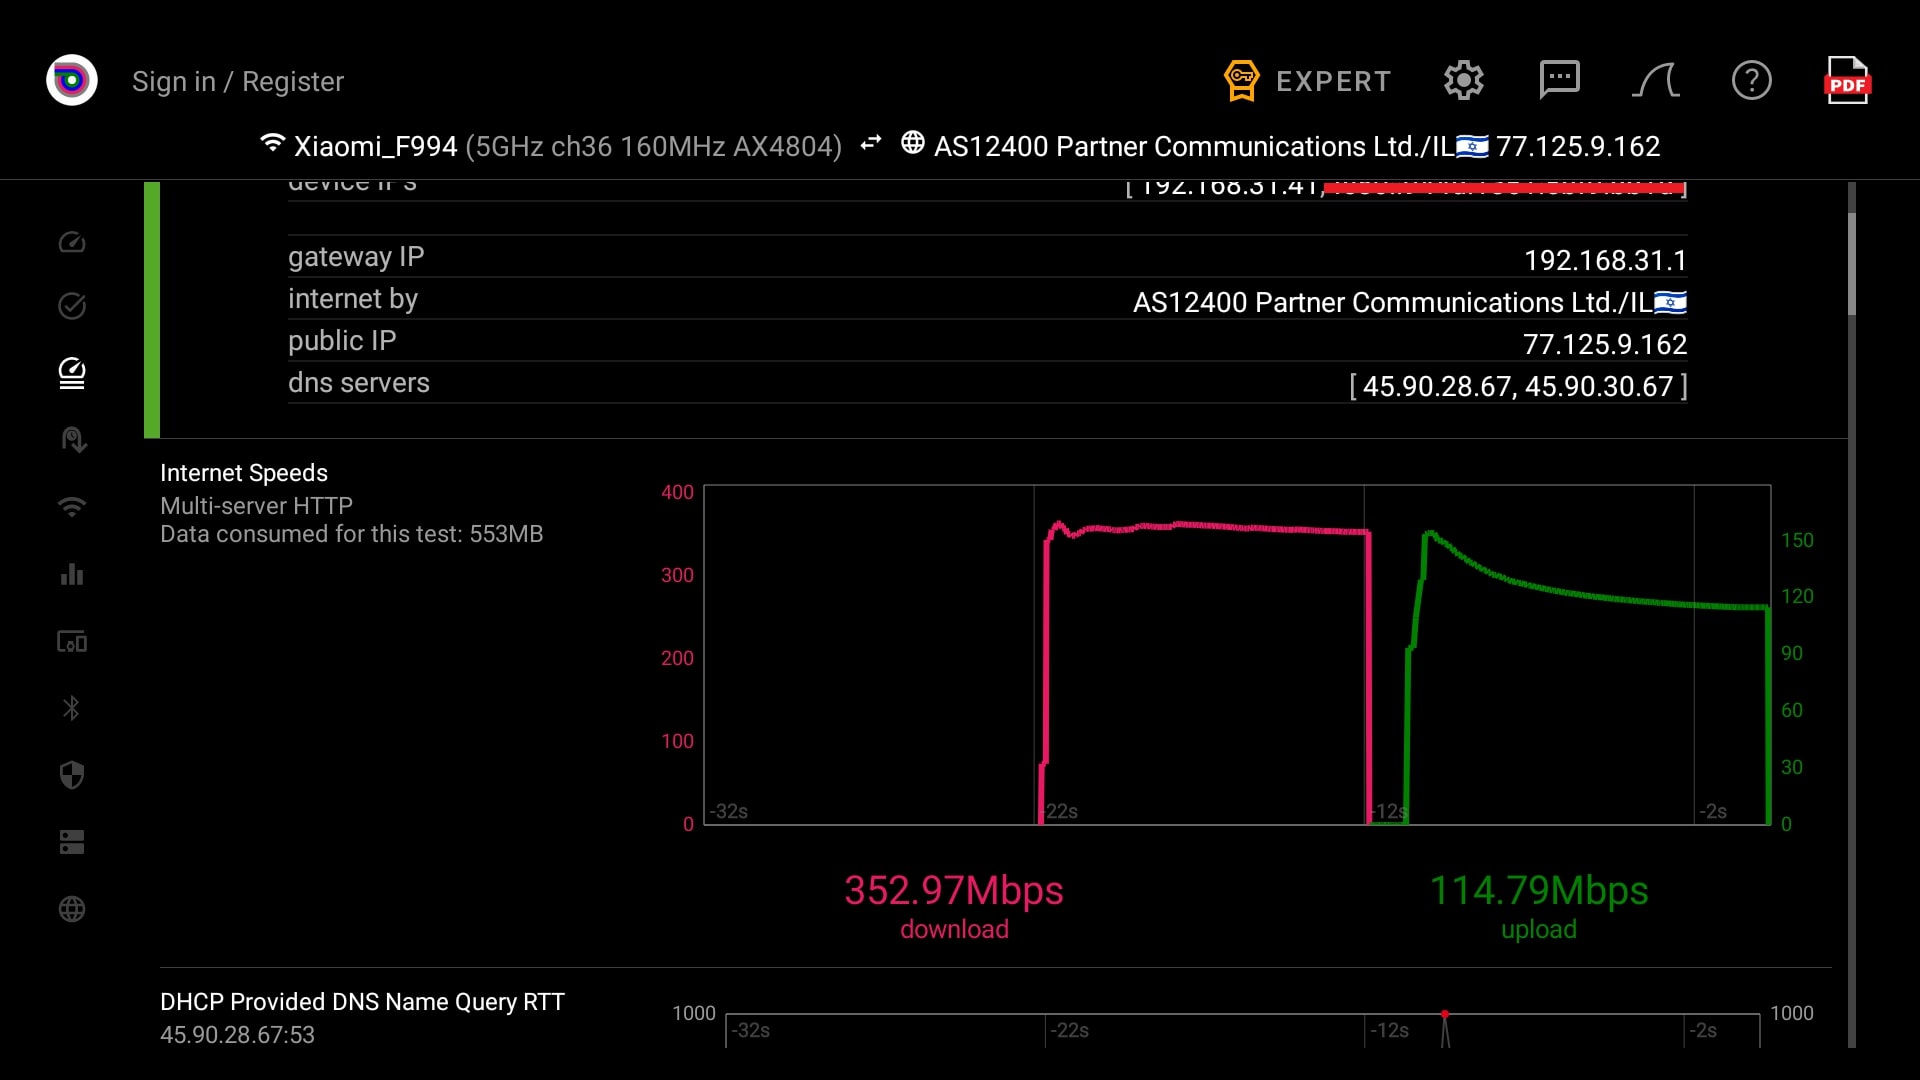Open the WiFi sidebar section
Viewport: 1920px width, 1080px height.
72,507
